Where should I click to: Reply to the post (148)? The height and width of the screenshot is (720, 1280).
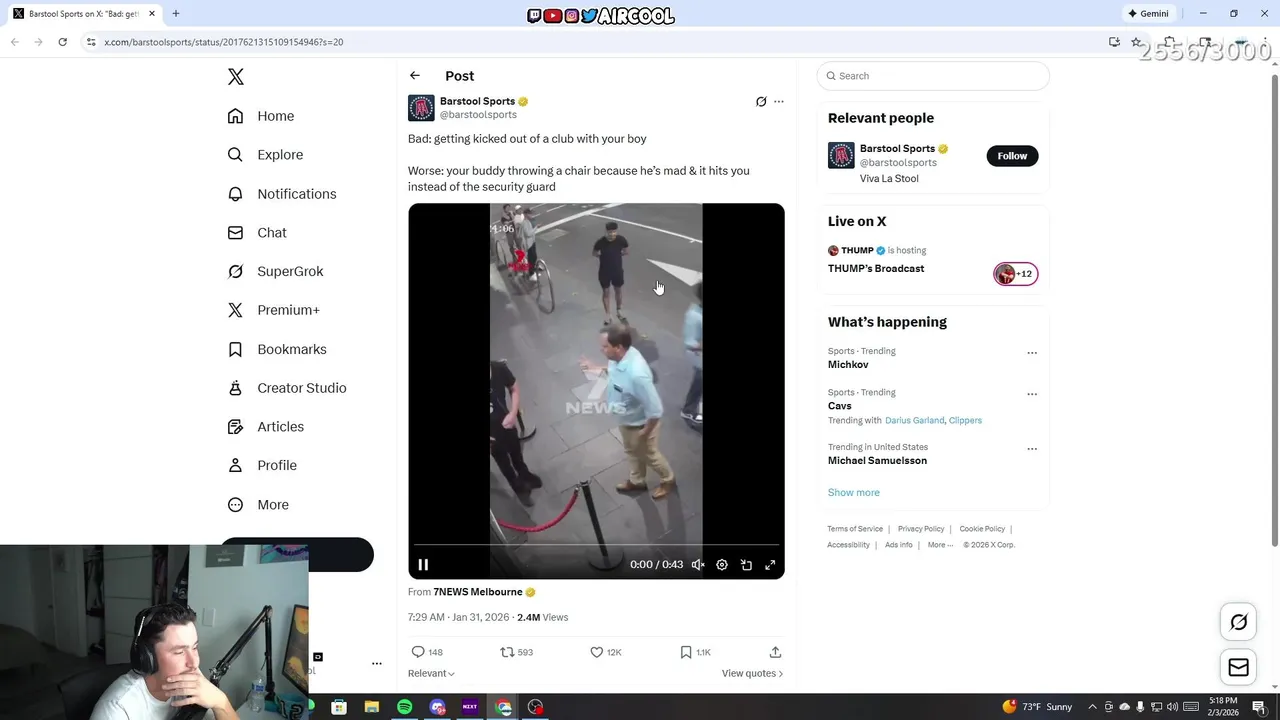(x=427, y=652)
